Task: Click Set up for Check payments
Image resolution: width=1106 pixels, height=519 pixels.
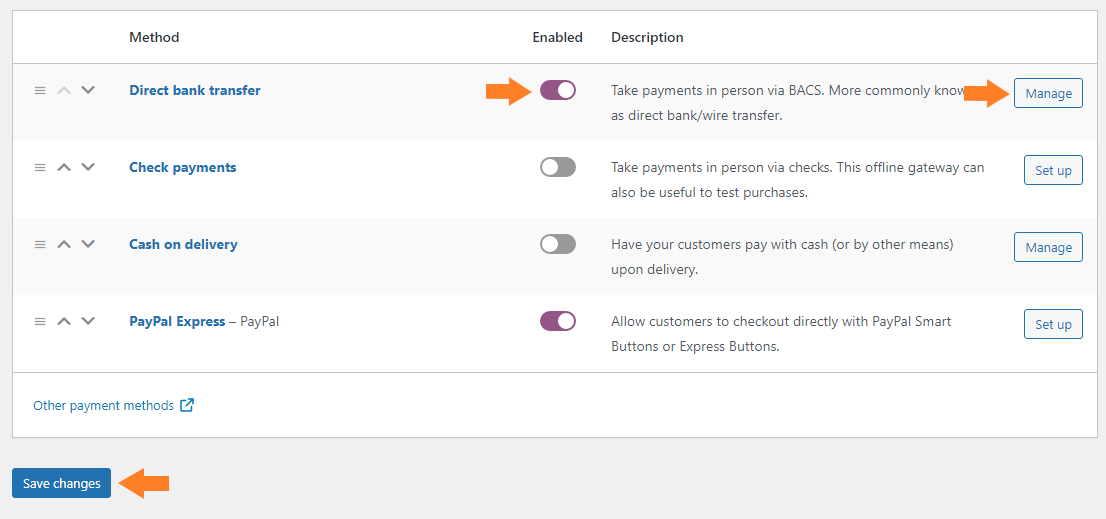Action: [1053, 170]
